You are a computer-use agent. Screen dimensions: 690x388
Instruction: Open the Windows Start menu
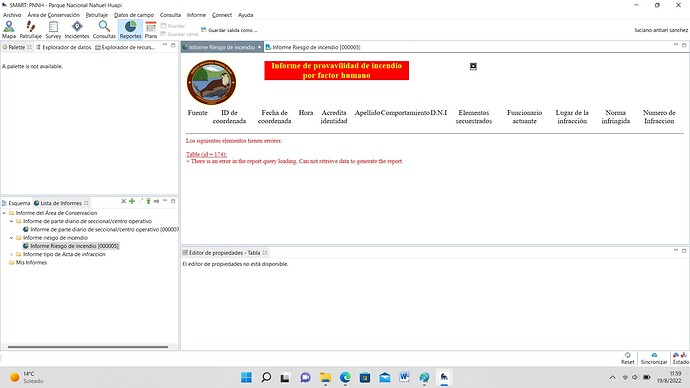(x=246, y=377)
